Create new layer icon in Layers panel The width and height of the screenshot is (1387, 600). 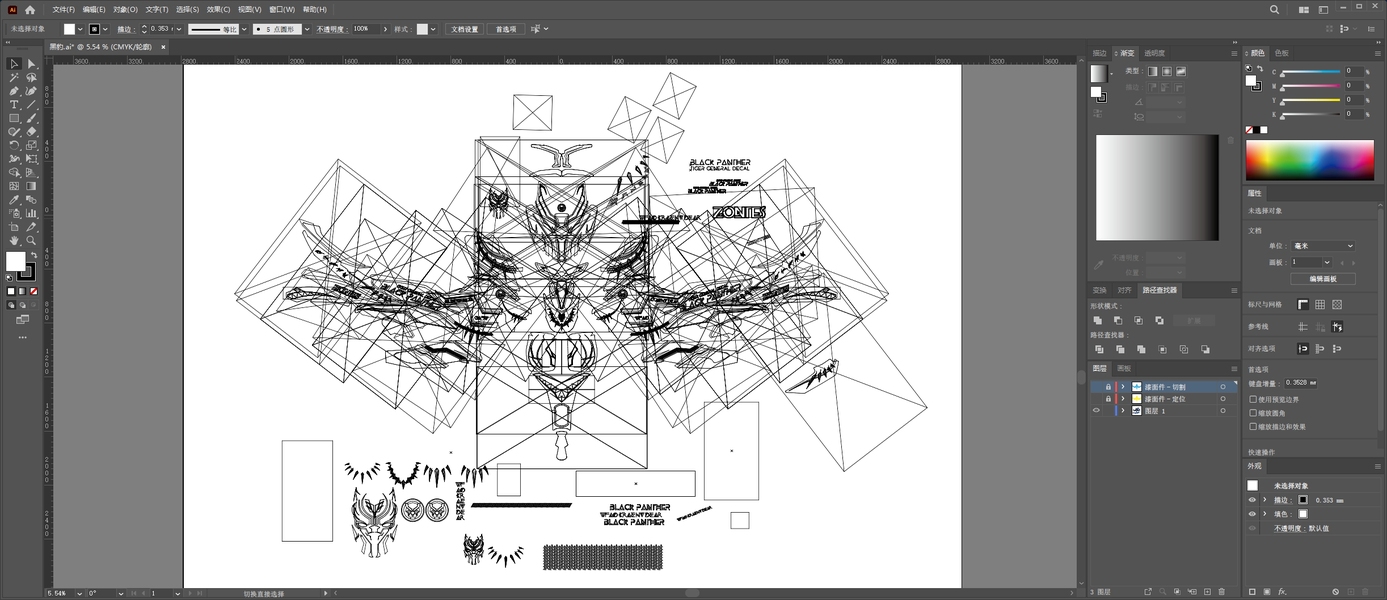click(1207, 592)
